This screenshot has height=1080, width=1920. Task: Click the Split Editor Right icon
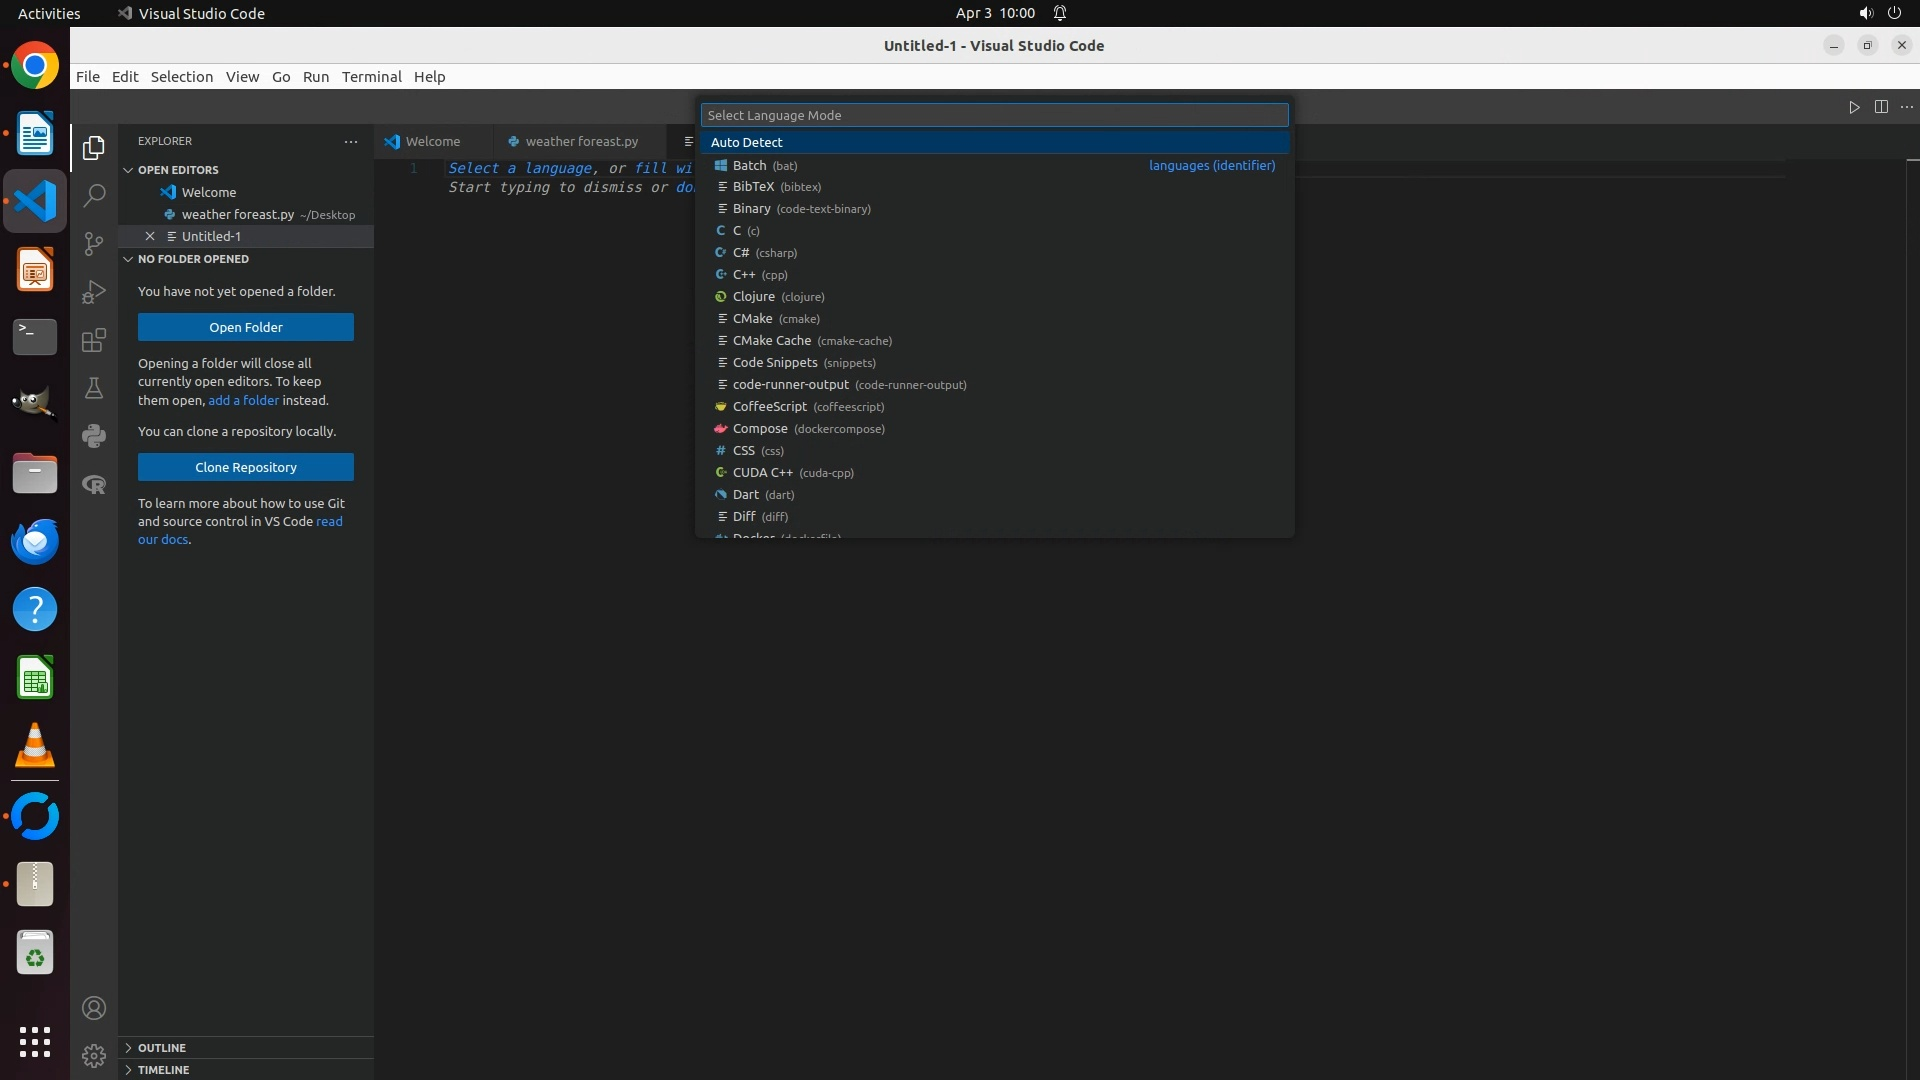(1881, 107)
